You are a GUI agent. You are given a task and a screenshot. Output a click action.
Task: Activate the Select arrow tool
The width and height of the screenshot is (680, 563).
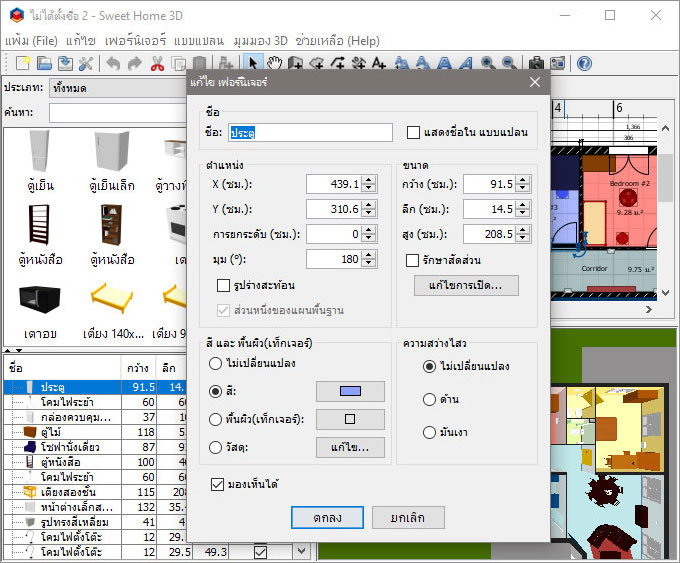253,63
